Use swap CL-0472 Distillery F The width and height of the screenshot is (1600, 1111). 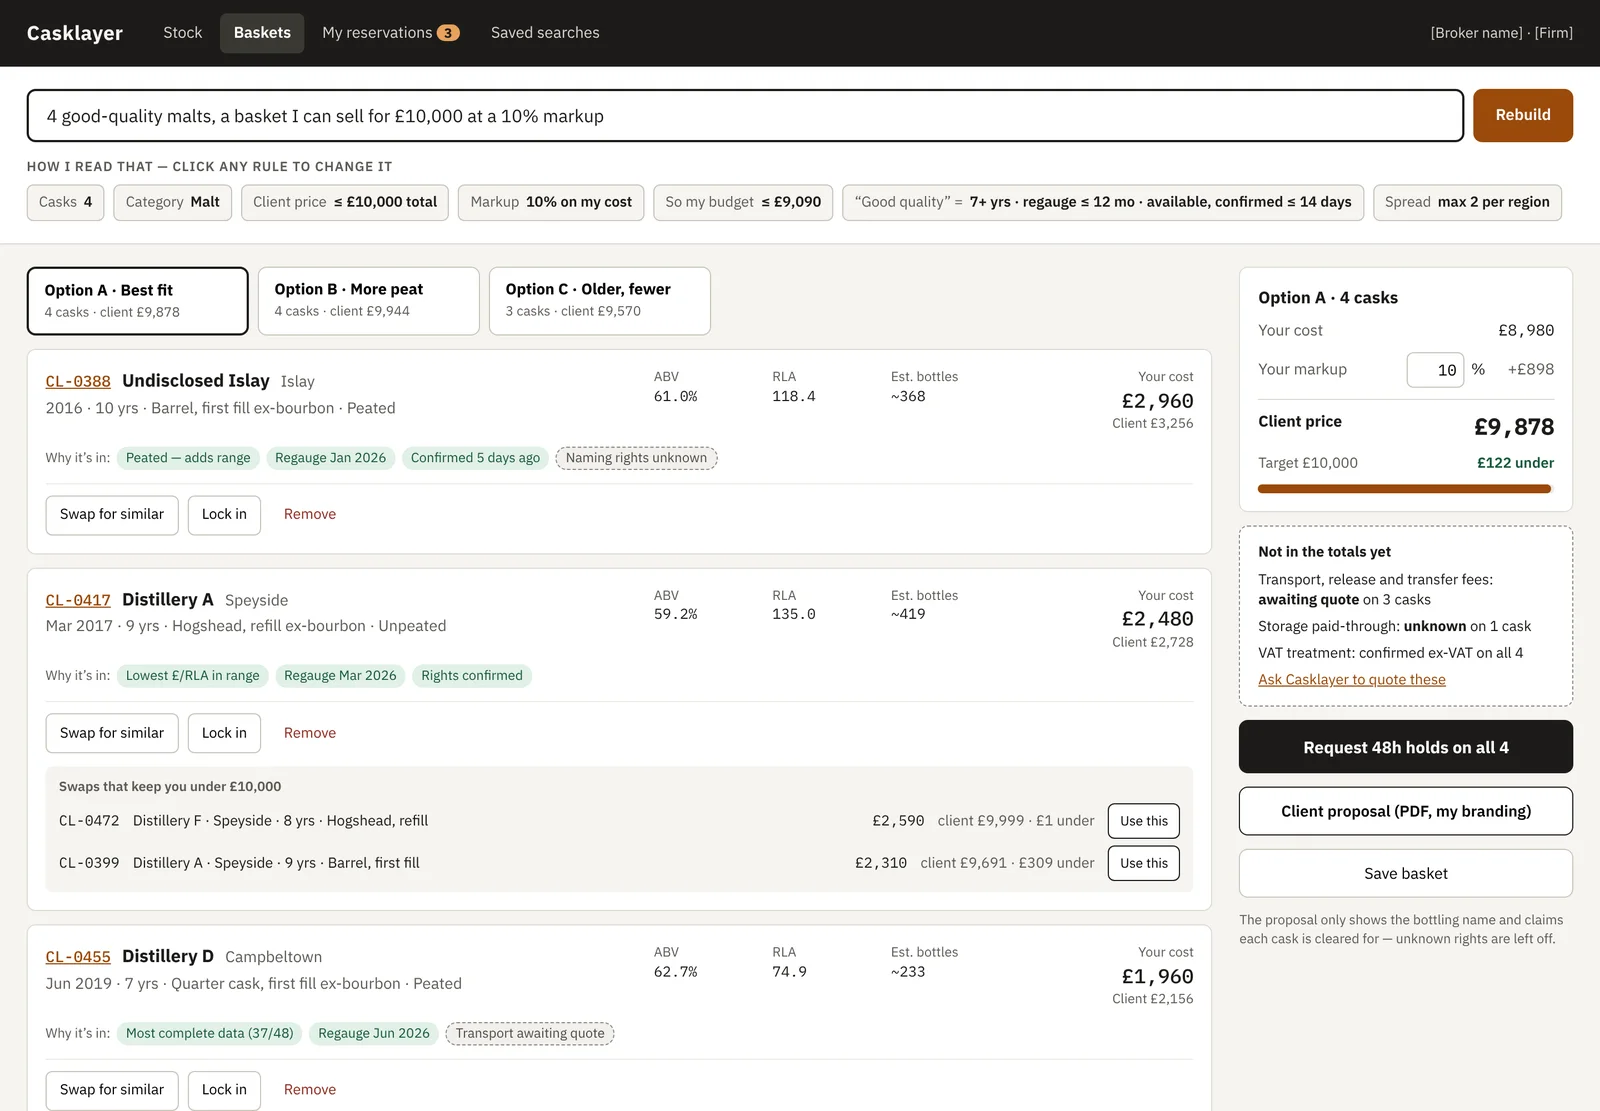tap(1144, 821)
